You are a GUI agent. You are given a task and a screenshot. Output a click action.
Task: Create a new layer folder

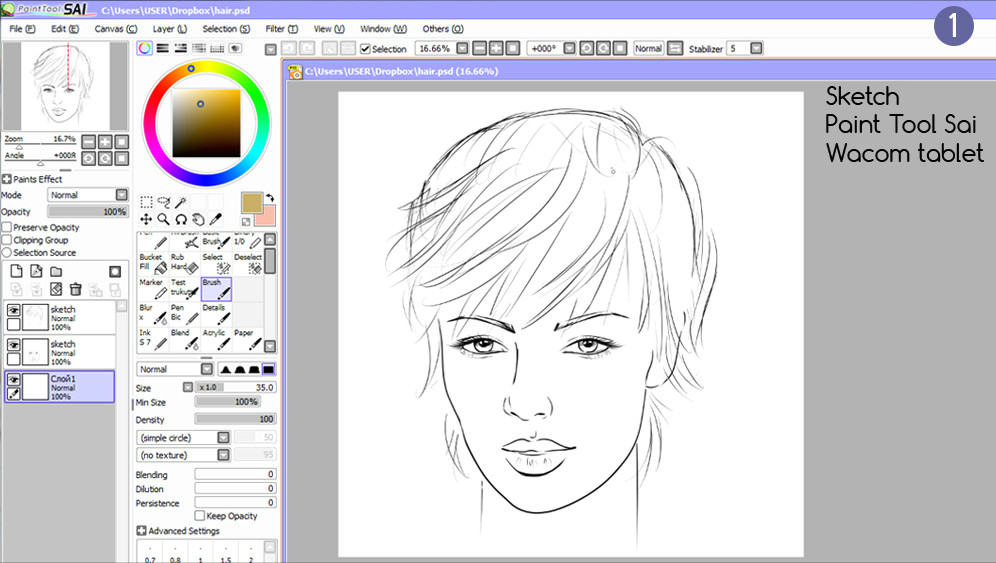(x=56, y=271)
